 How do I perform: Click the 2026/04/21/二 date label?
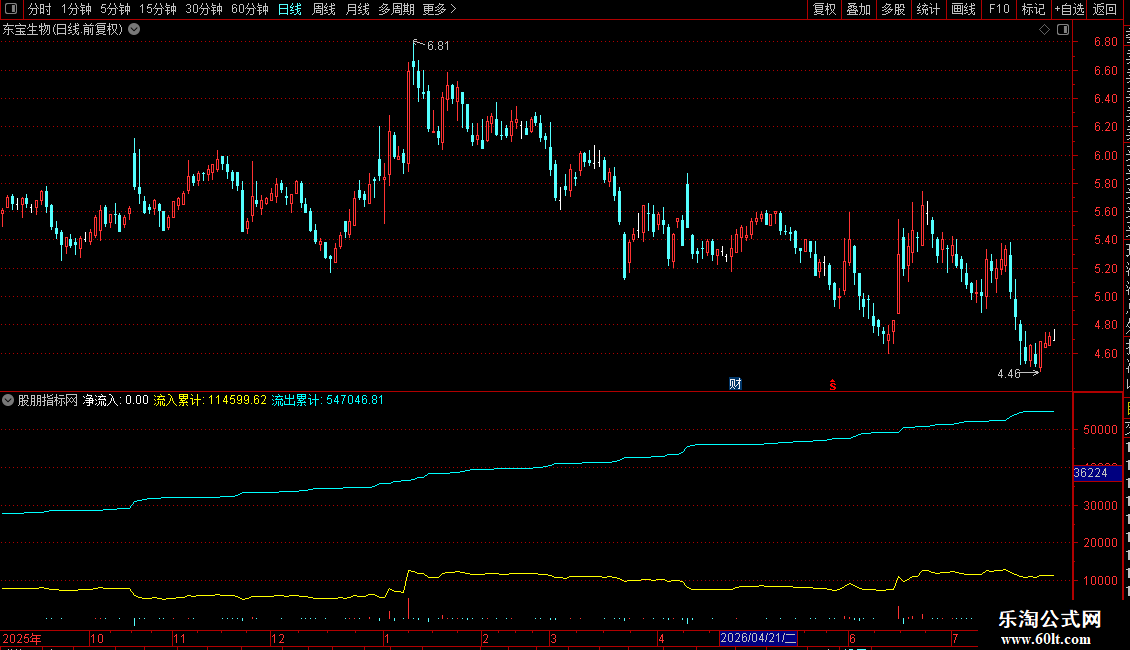coord(758,638)
